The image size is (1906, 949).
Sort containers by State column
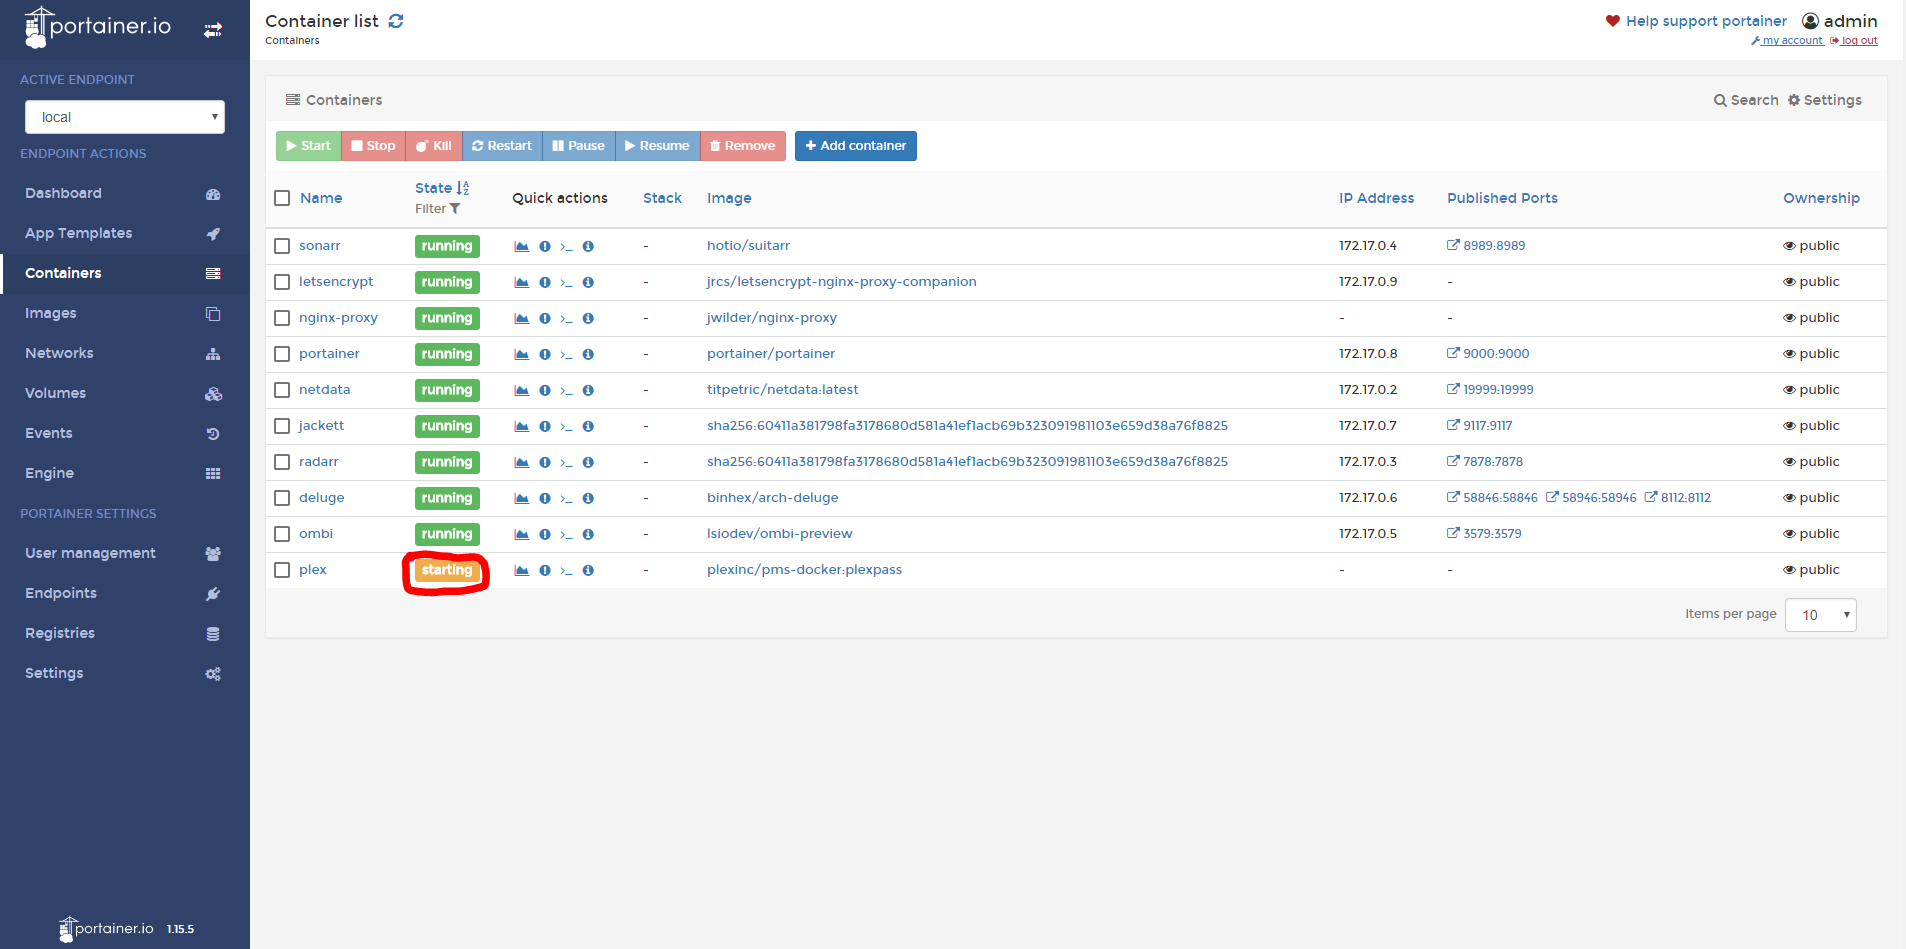coord(442,188)
